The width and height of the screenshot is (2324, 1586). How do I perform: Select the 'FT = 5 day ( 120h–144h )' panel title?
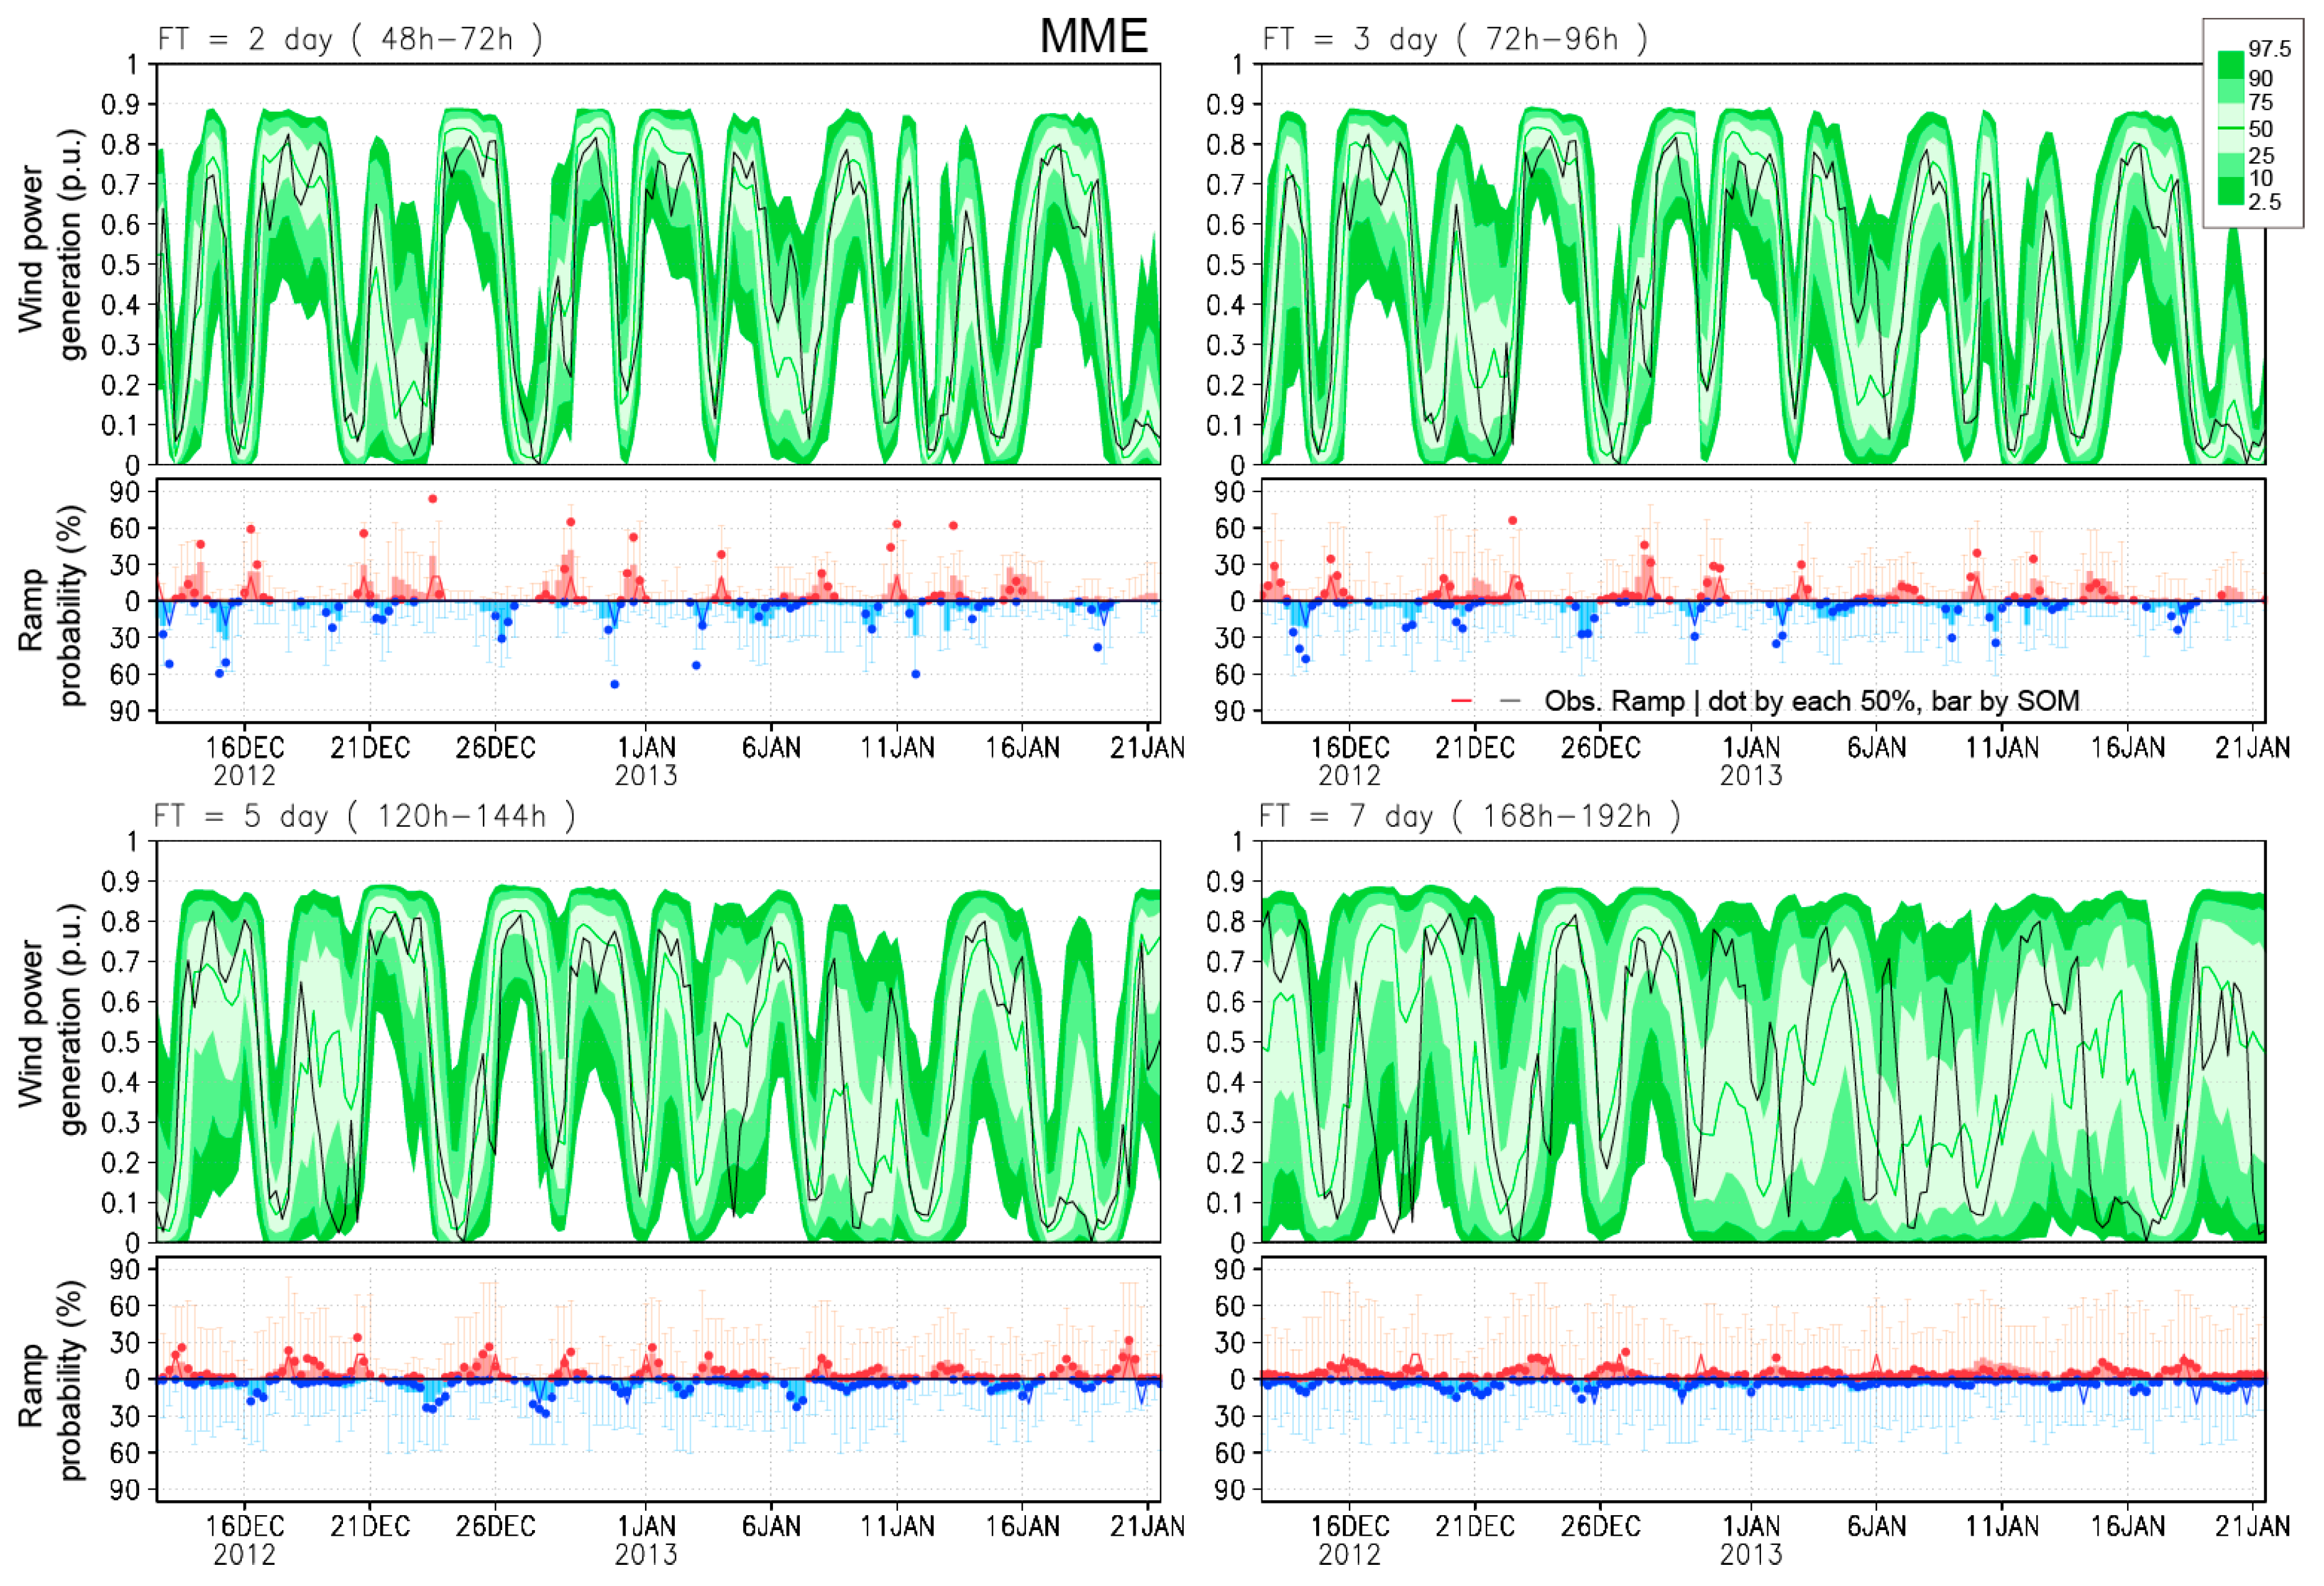coord(365,816)
